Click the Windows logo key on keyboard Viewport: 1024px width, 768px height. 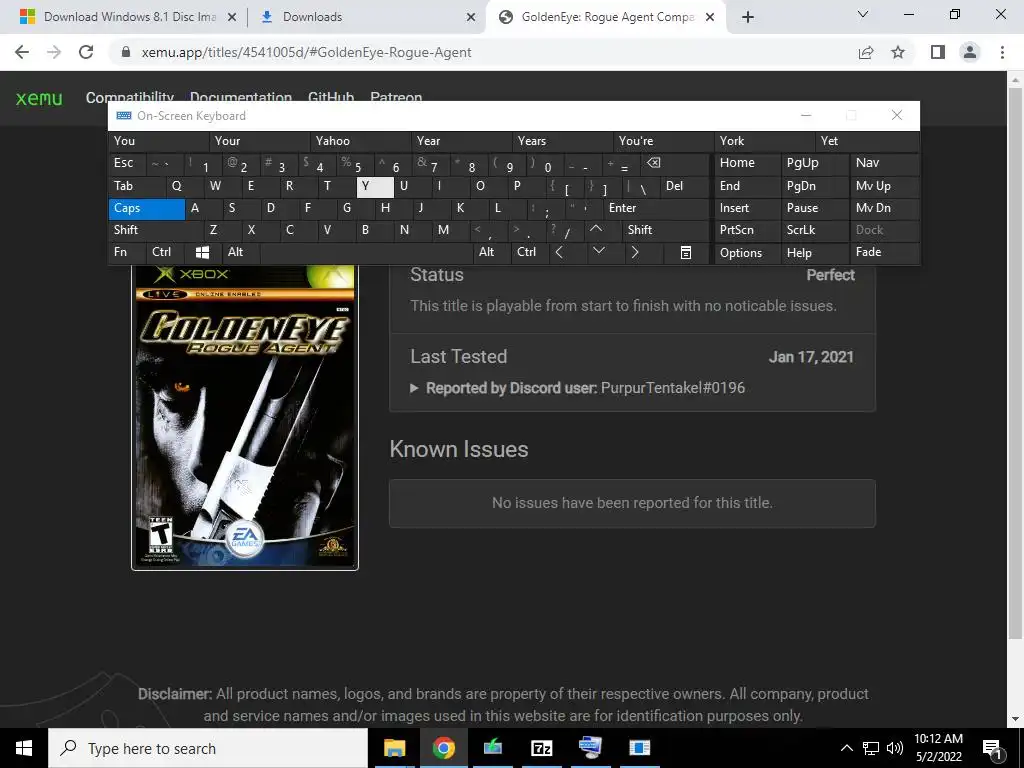[202, 252]
